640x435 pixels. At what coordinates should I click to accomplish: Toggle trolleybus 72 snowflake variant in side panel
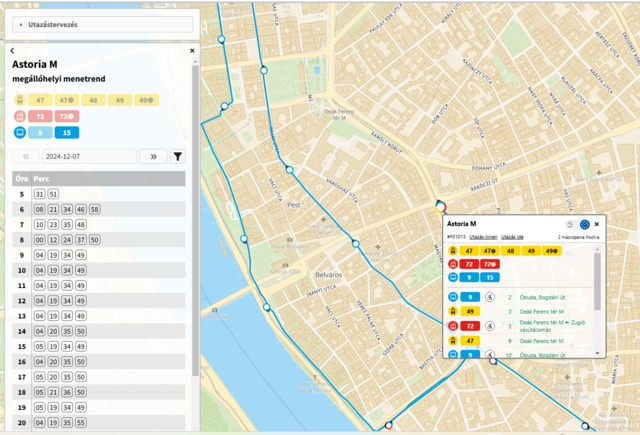(x=67, y=116)
